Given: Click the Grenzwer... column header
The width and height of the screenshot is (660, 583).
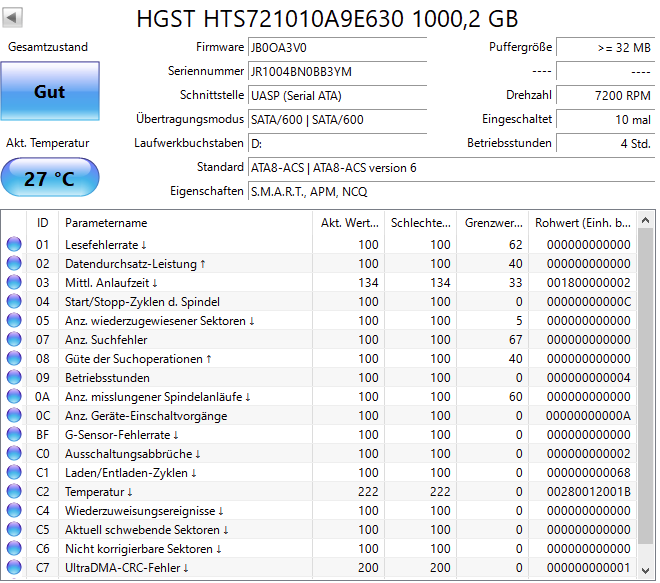Looking at the screenshot, I should 493,223.
